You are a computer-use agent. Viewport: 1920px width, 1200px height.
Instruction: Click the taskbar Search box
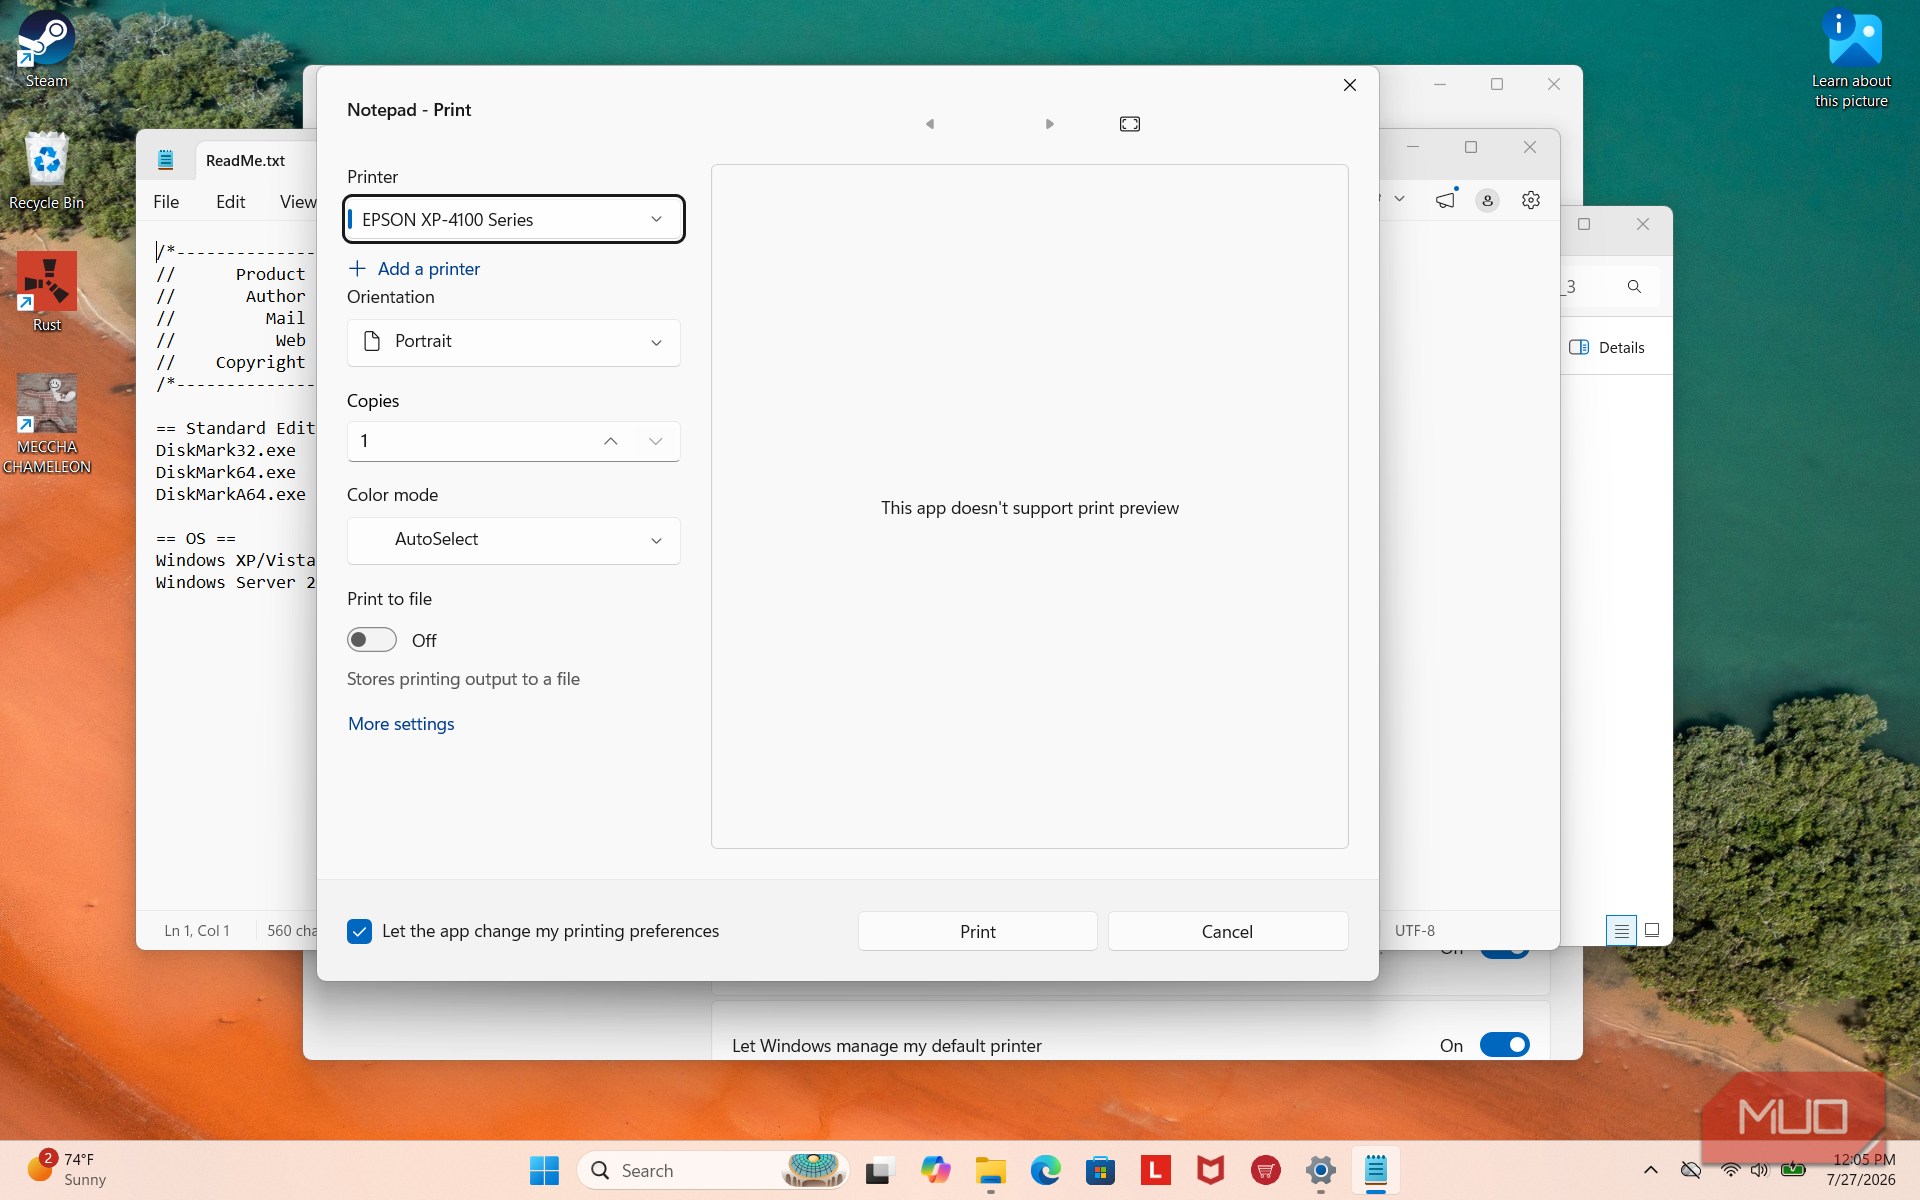[x=712, y=1170]
